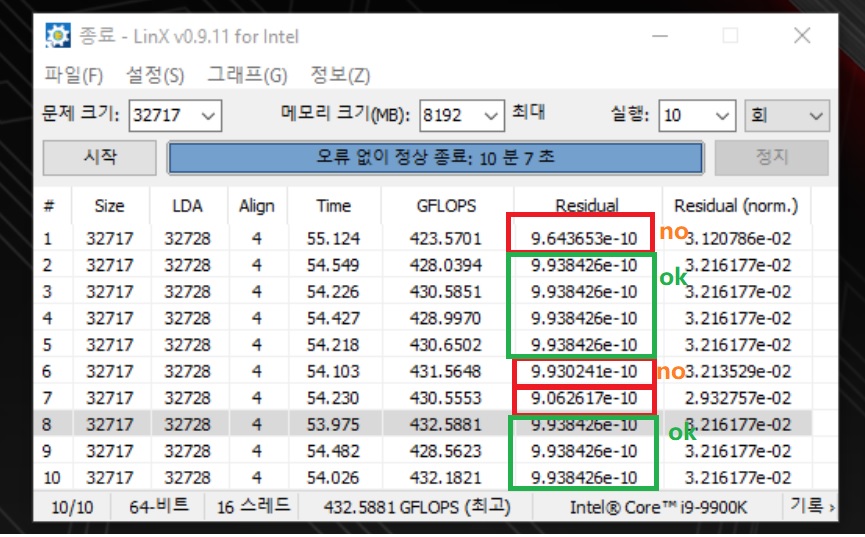The width and height of the screenshot is (865, 537).
Task: Select GFLOPS value 430.6502 in row 5
Action: tap(445, 344)
